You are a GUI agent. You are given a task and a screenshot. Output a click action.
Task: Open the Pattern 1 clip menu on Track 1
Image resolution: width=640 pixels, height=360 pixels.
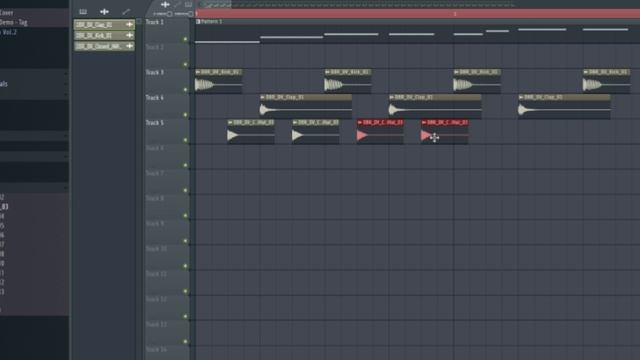tap(198, 22)
